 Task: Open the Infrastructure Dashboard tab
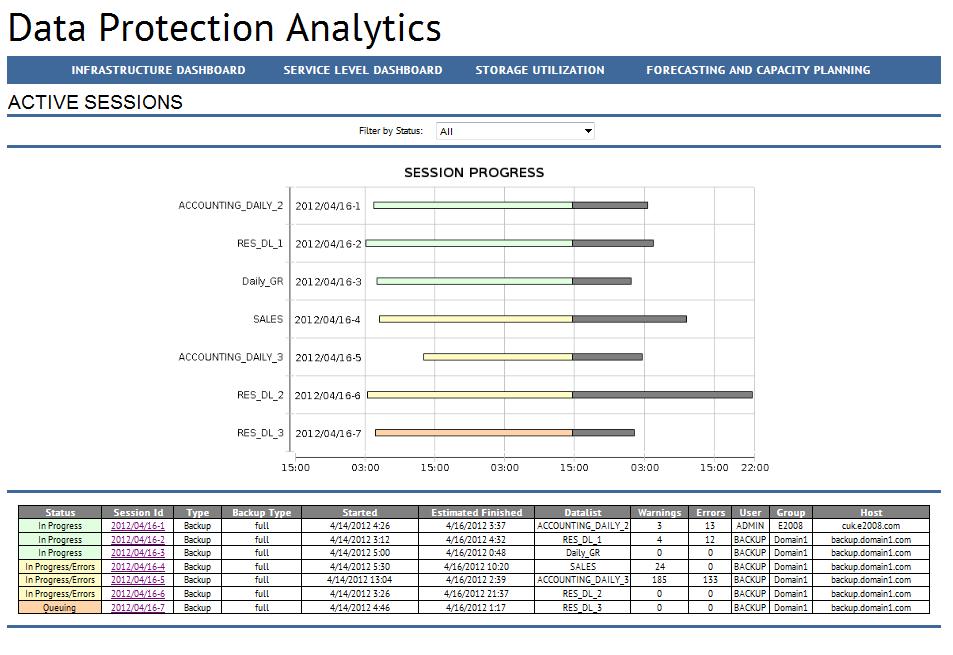tap(158, 70)
